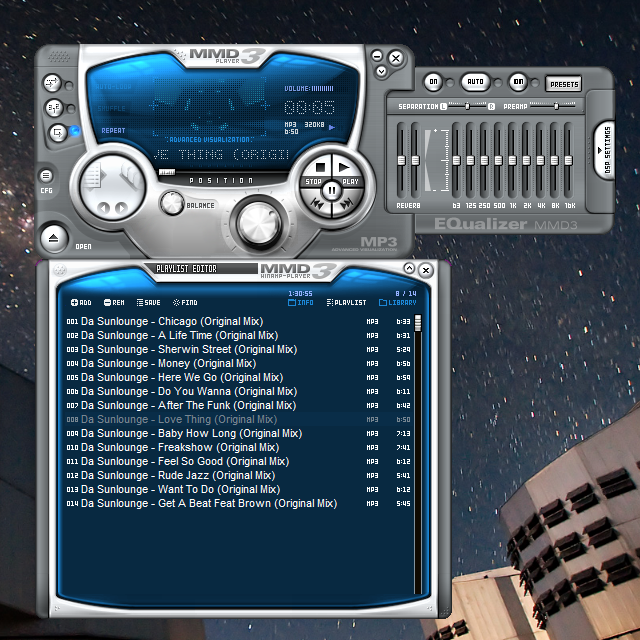The width and height of the screenshot is (640, 640).
Task: Toggle the equalizer AUTO button
Action: point(475,82)
